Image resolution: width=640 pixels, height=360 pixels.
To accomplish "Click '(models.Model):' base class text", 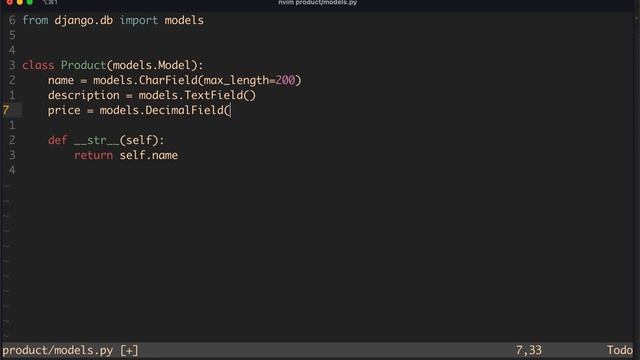I will [x=155, y=65].
